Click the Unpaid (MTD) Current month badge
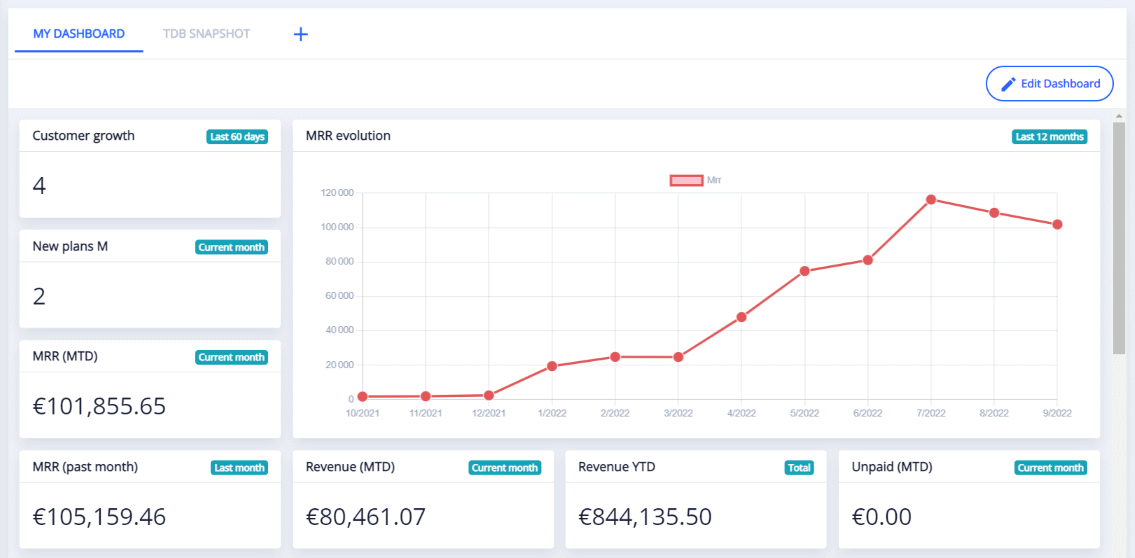This screenshot has width=1135, height=558. (1050, 468)
